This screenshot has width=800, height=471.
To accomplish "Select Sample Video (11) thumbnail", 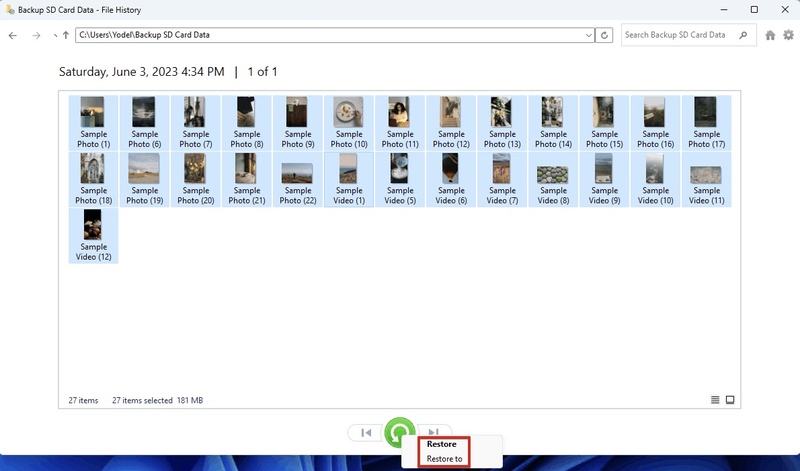I will [707, 179].
